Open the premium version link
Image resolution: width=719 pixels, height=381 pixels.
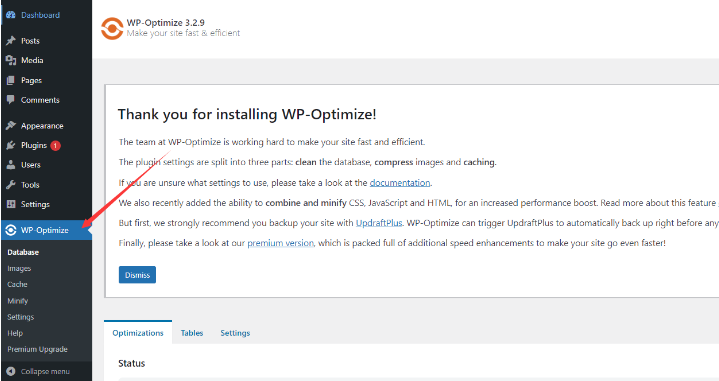(281, 243)
